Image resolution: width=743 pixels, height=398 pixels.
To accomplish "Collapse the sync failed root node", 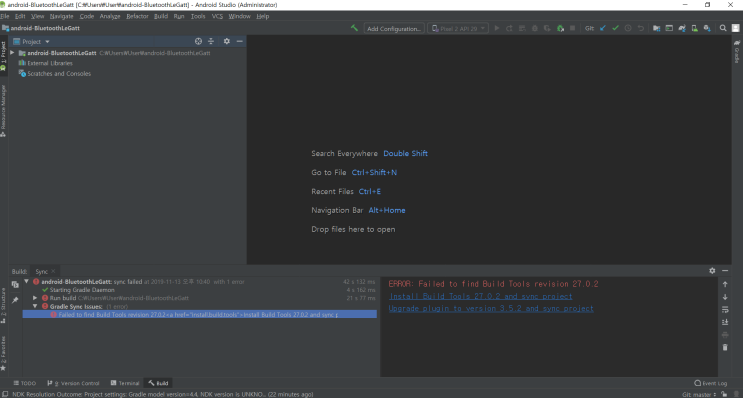I will 27,281.
